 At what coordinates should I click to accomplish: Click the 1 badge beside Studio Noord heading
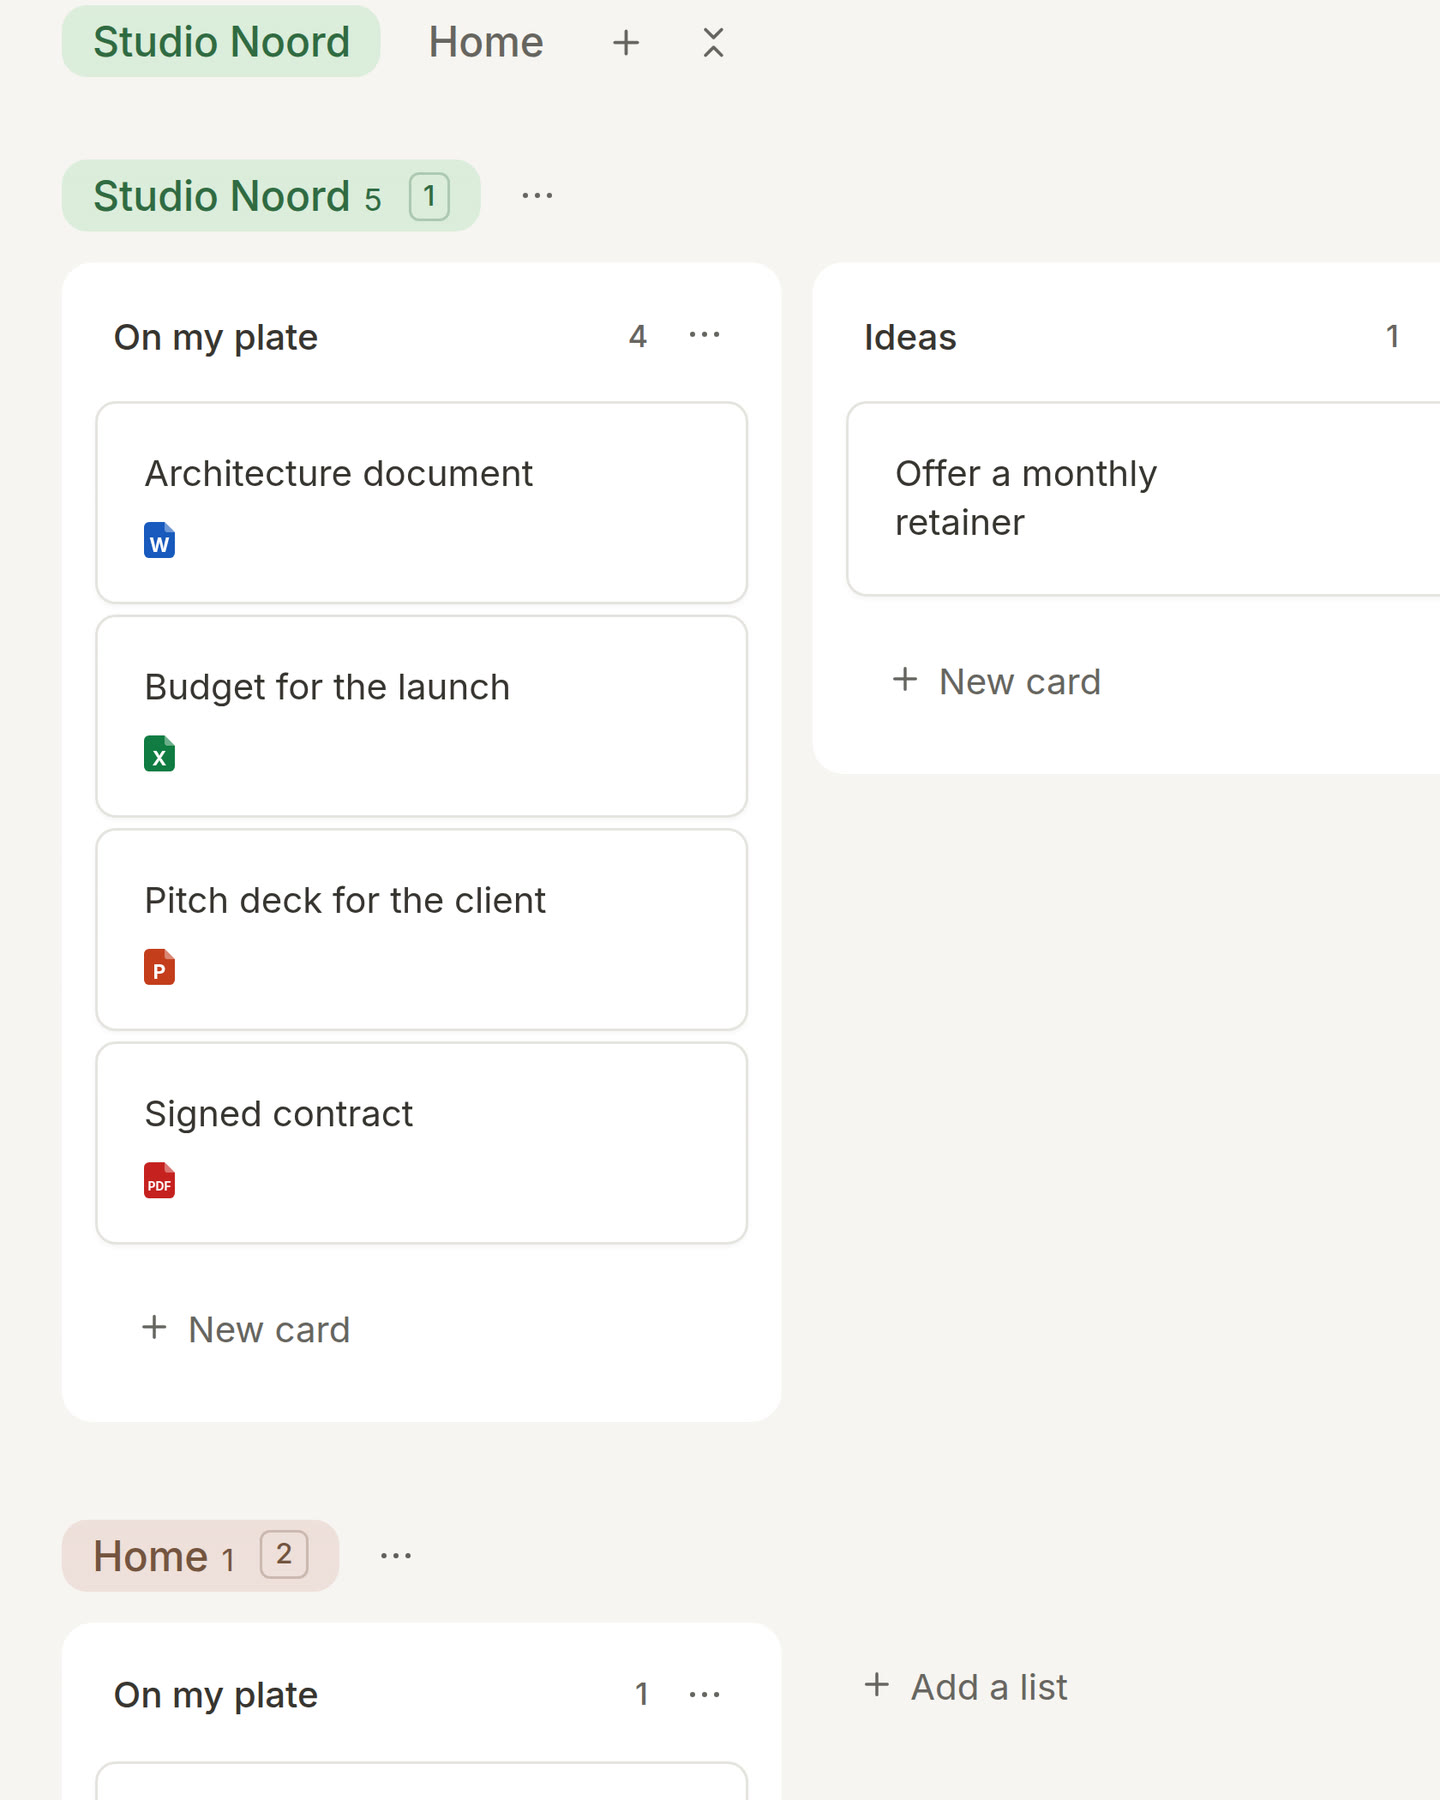pyautogui.click(x=429, y=196)
